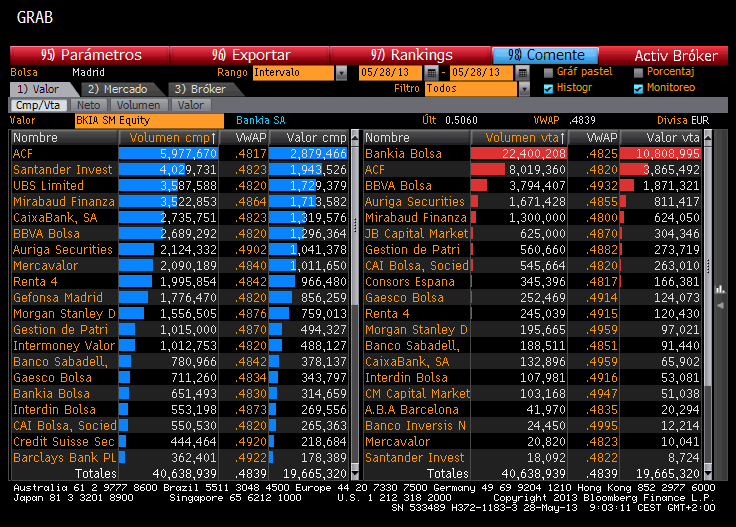Select seller A.B.A Barcelona row
Screen dimensions: 736x527
[x=533, y=410]
